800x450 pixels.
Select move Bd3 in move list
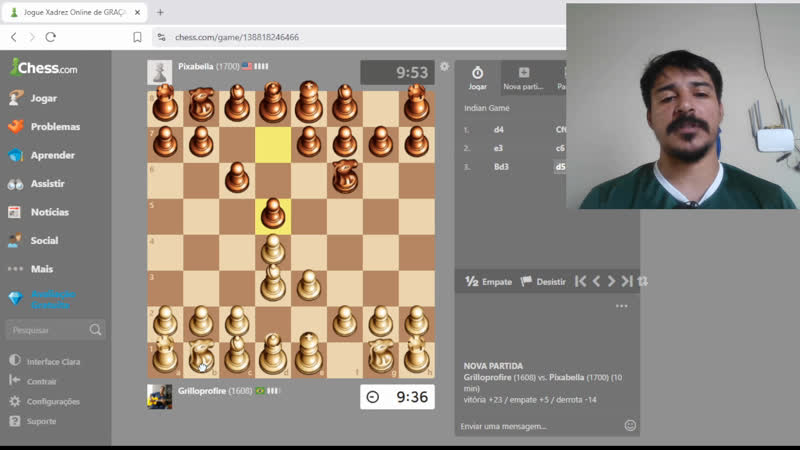point(501,167)
